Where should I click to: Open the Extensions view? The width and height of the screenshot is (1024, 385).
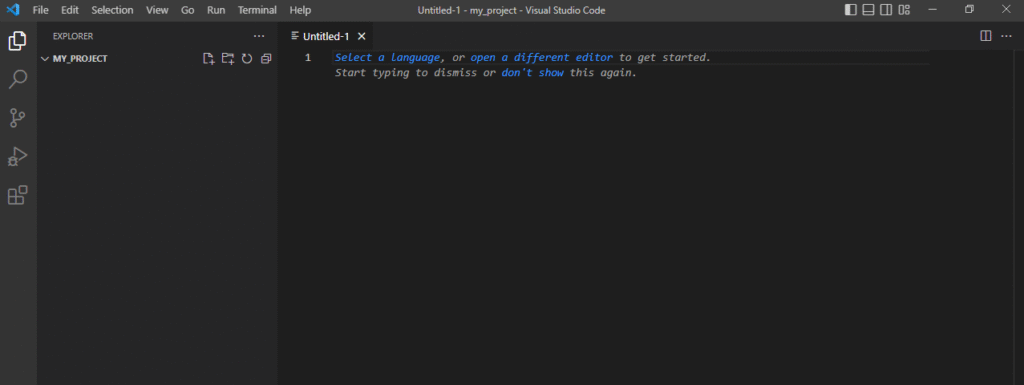coord(18,195)
